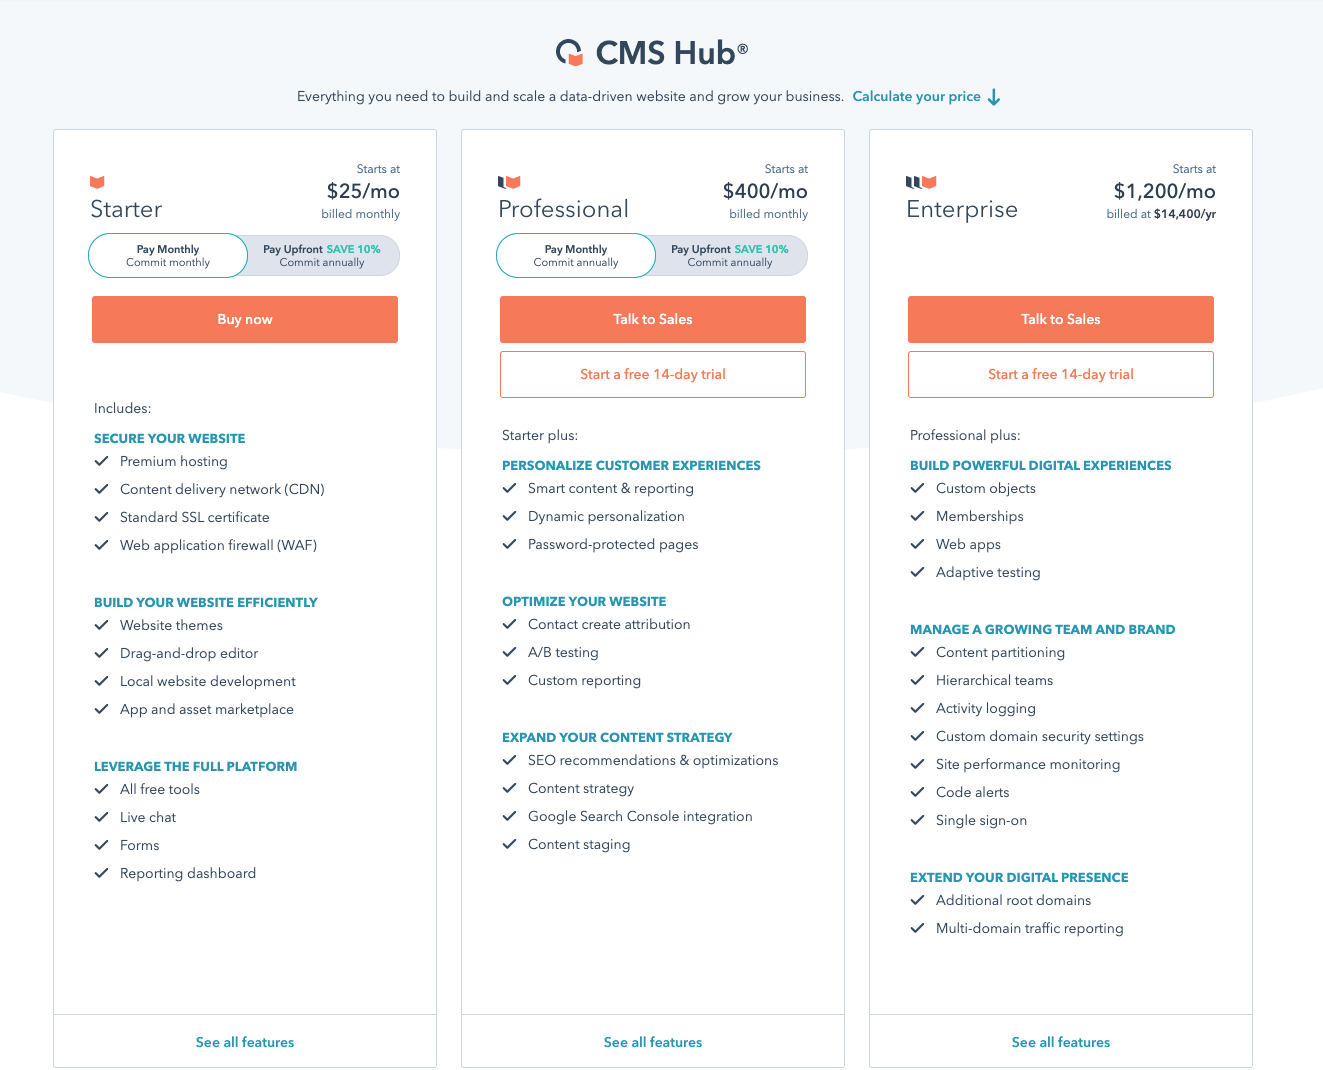
Task: Click the checkmark beside Reporting dashboard
Action: 101,873
